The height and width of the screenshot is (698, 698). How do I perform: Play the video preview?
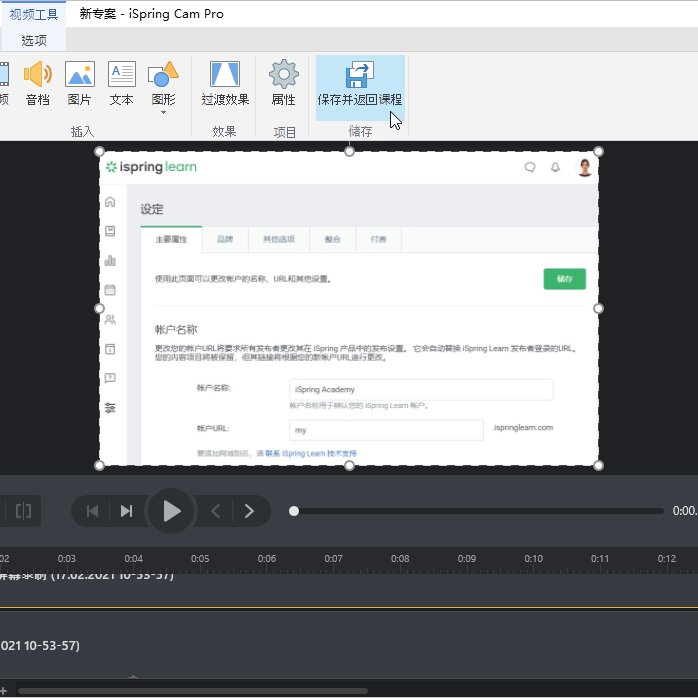pyautogui.click(x=171, y=511)
